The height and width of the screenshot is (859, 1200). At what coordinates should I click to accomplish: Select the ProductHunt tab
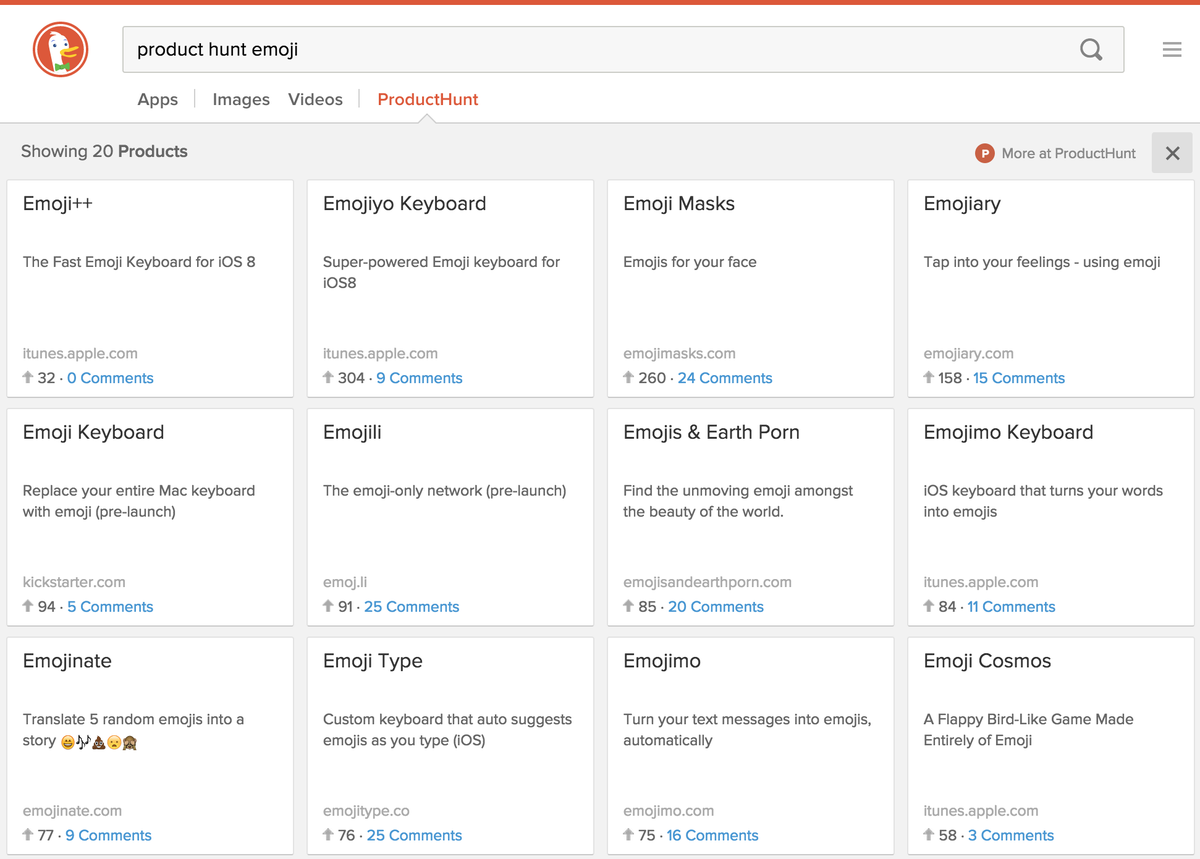pyautogui.click(x=428, y=100)
